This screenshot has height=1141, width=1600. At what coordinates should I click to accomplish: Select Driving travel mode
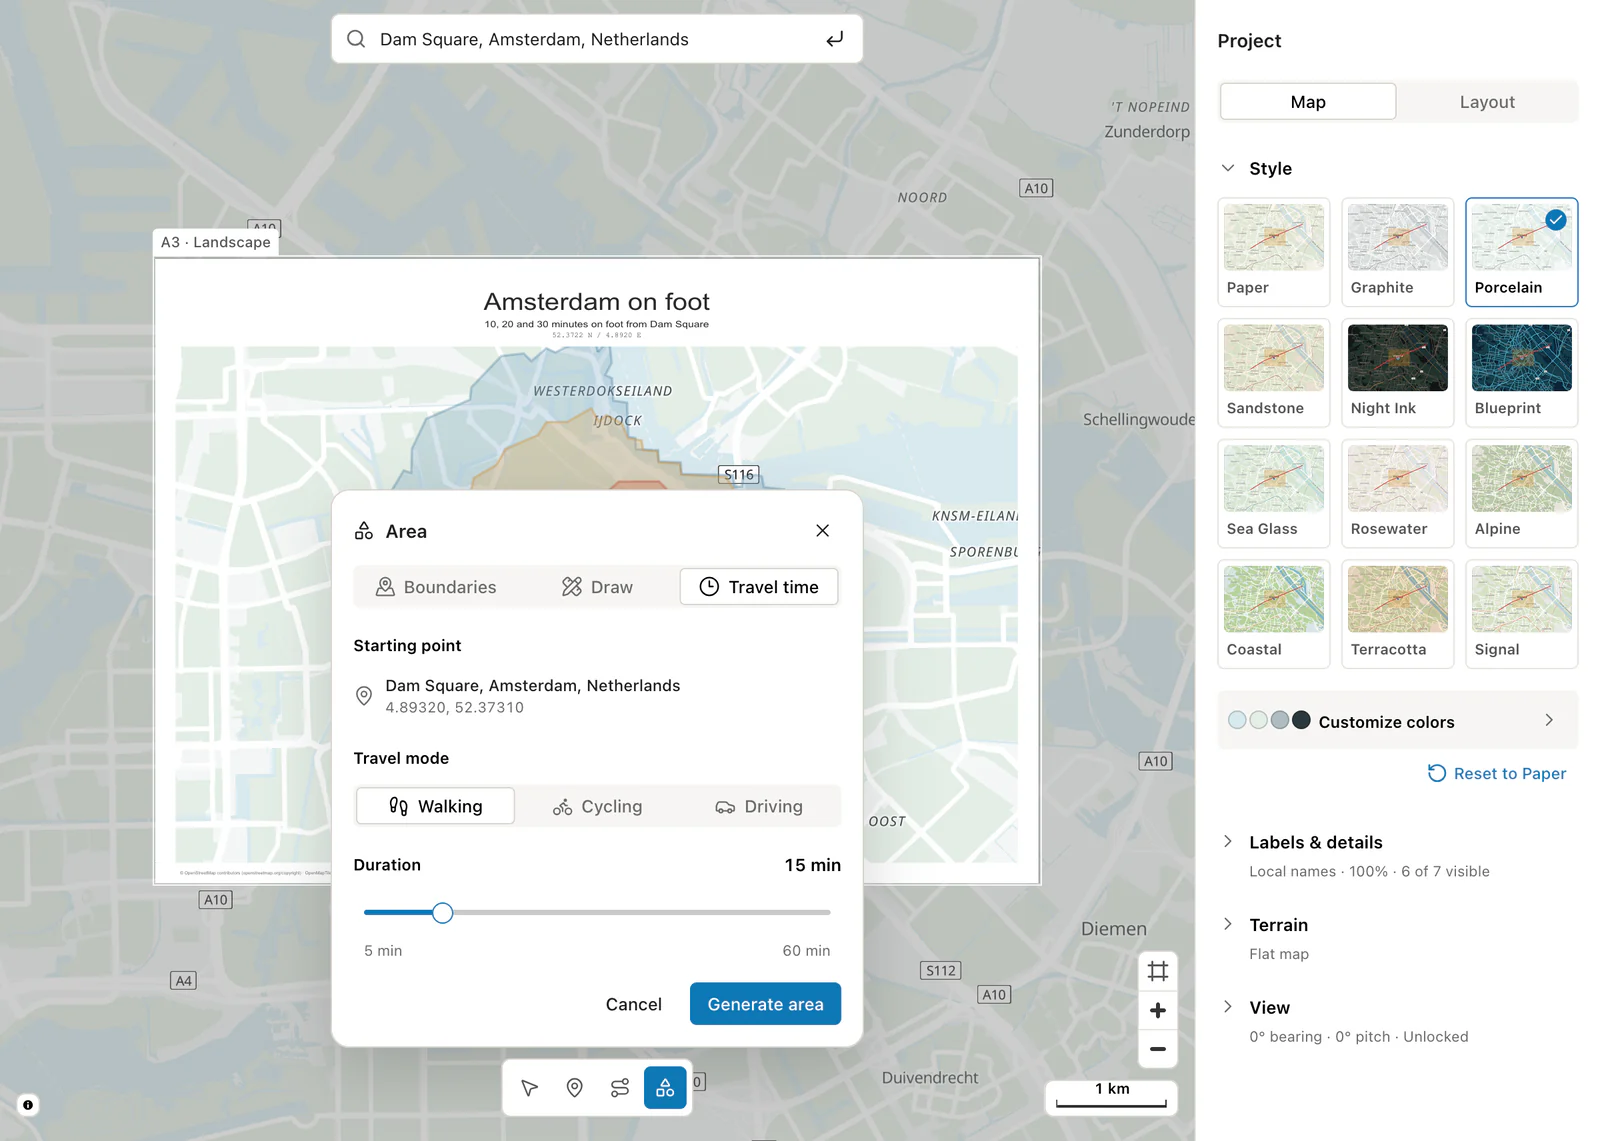coord(759,806)
